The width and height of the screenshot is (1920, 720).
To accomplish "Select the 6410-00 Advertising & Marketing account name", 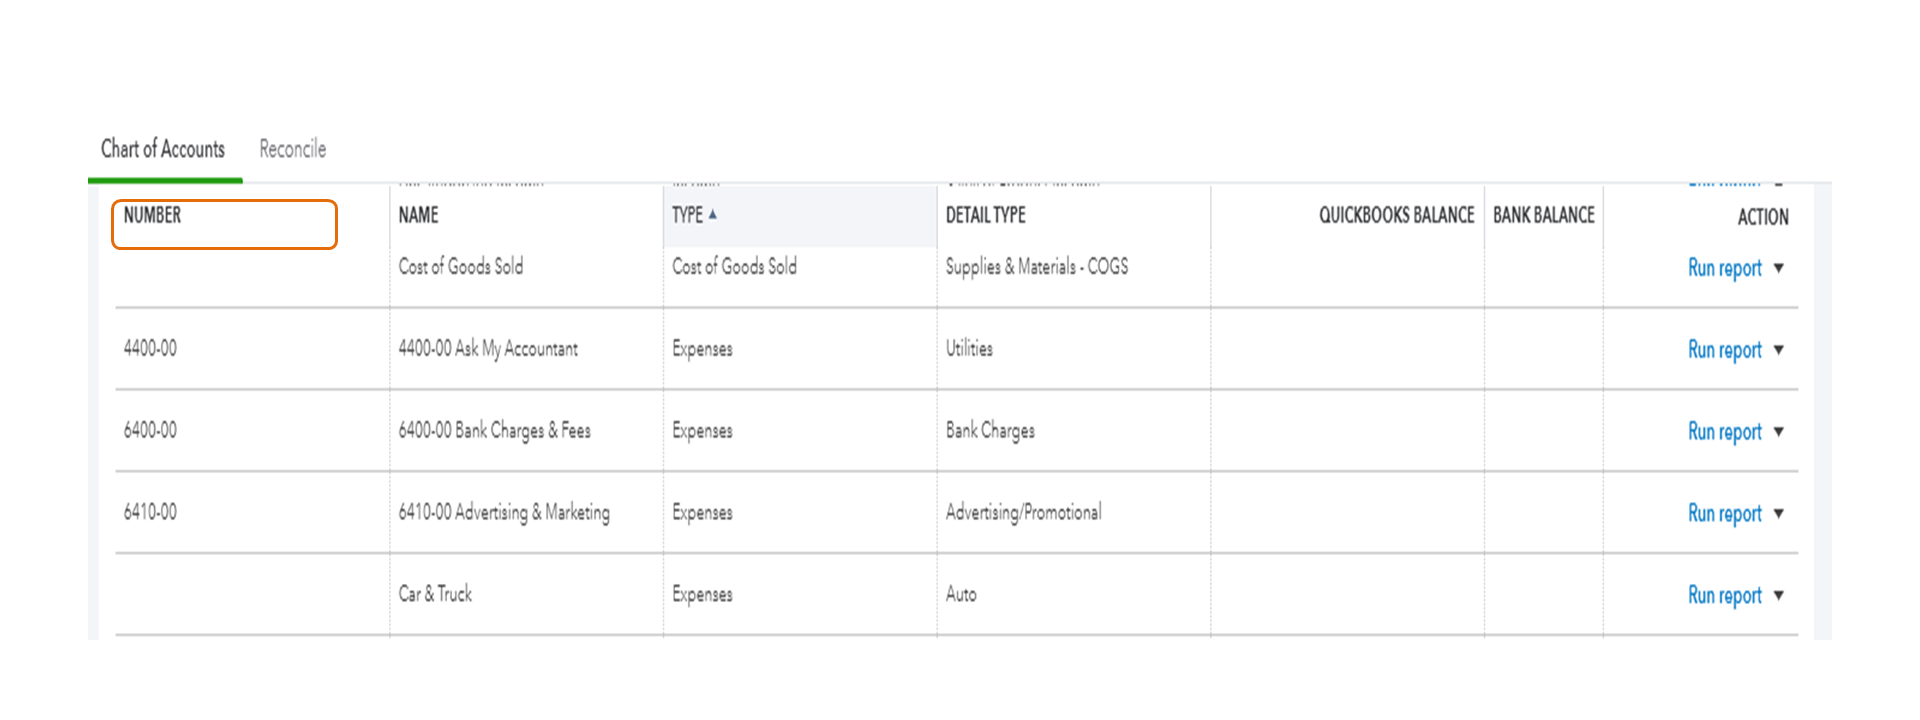I will click(x=503, y=512).
